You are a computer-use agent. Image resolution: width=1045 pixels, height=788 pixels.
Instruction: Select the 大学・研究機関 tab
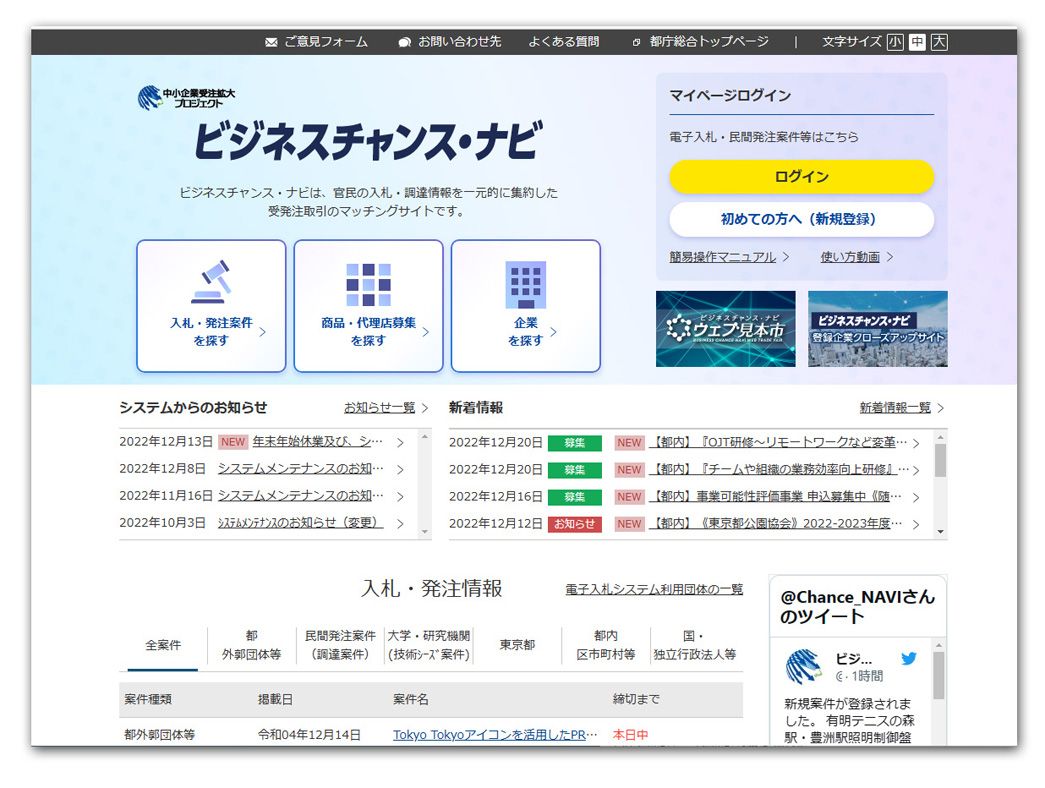tap(428, 645)
